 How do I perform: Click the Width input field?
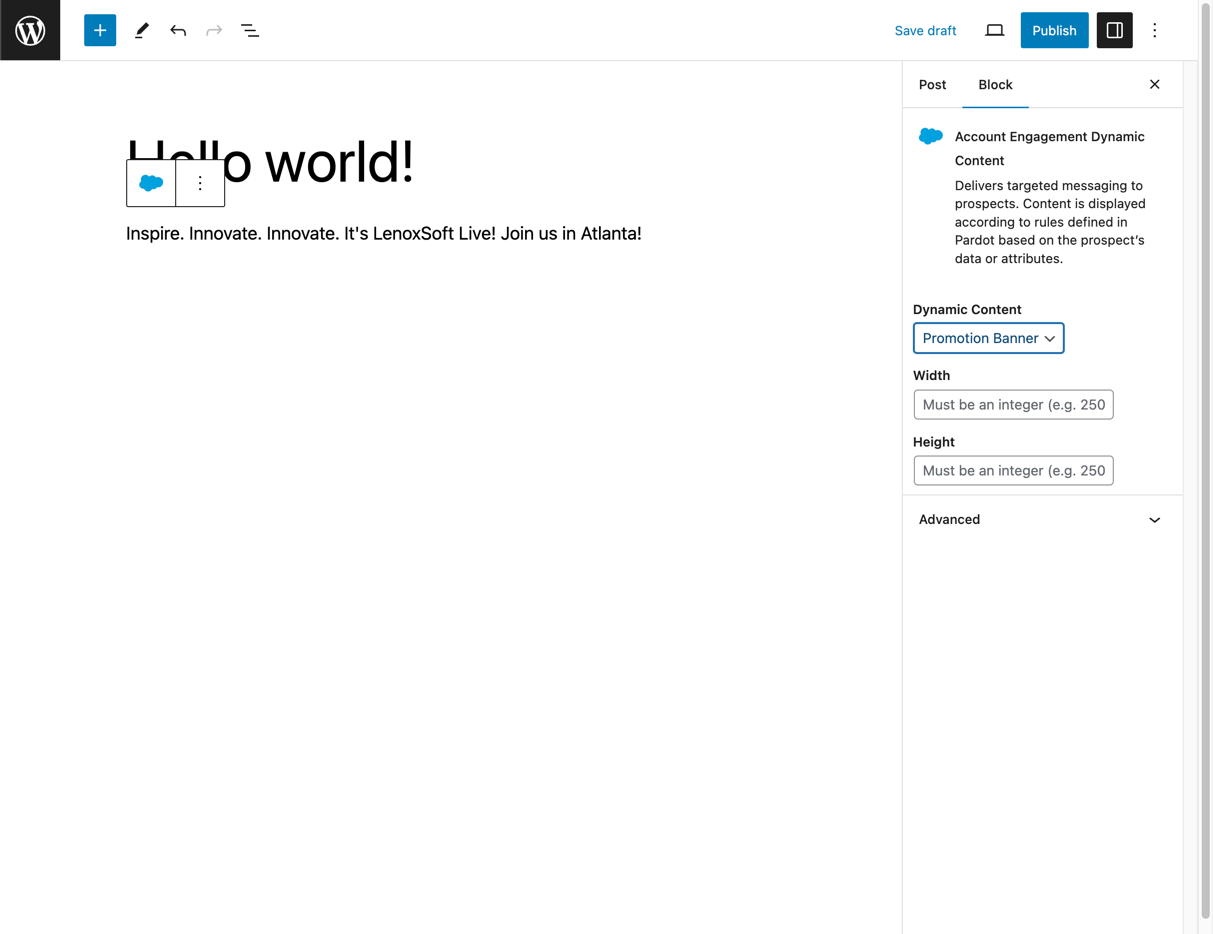1013,405
